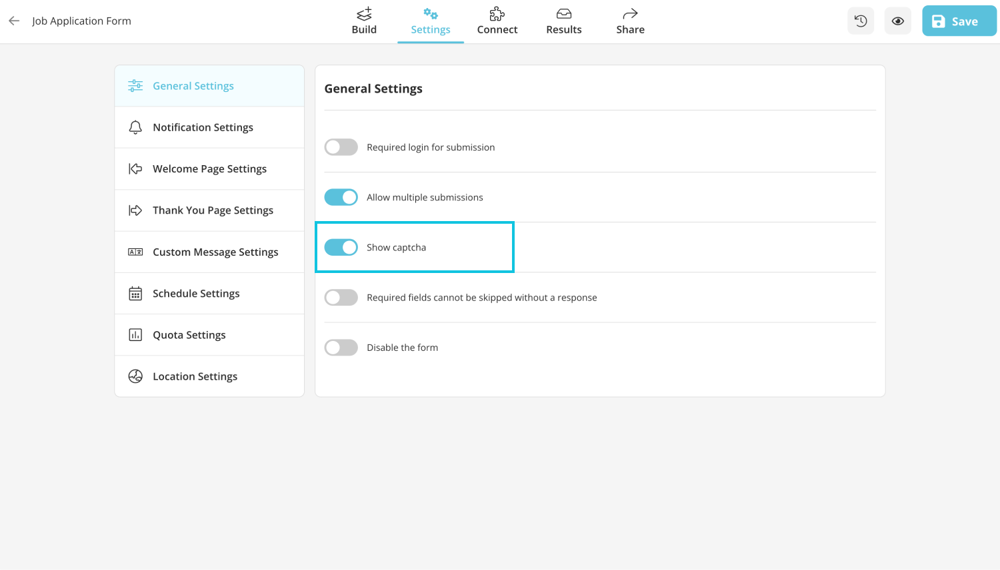Go to the Results tab
The width and height of the screenshot is (1000, 570).
pos(564,21)
